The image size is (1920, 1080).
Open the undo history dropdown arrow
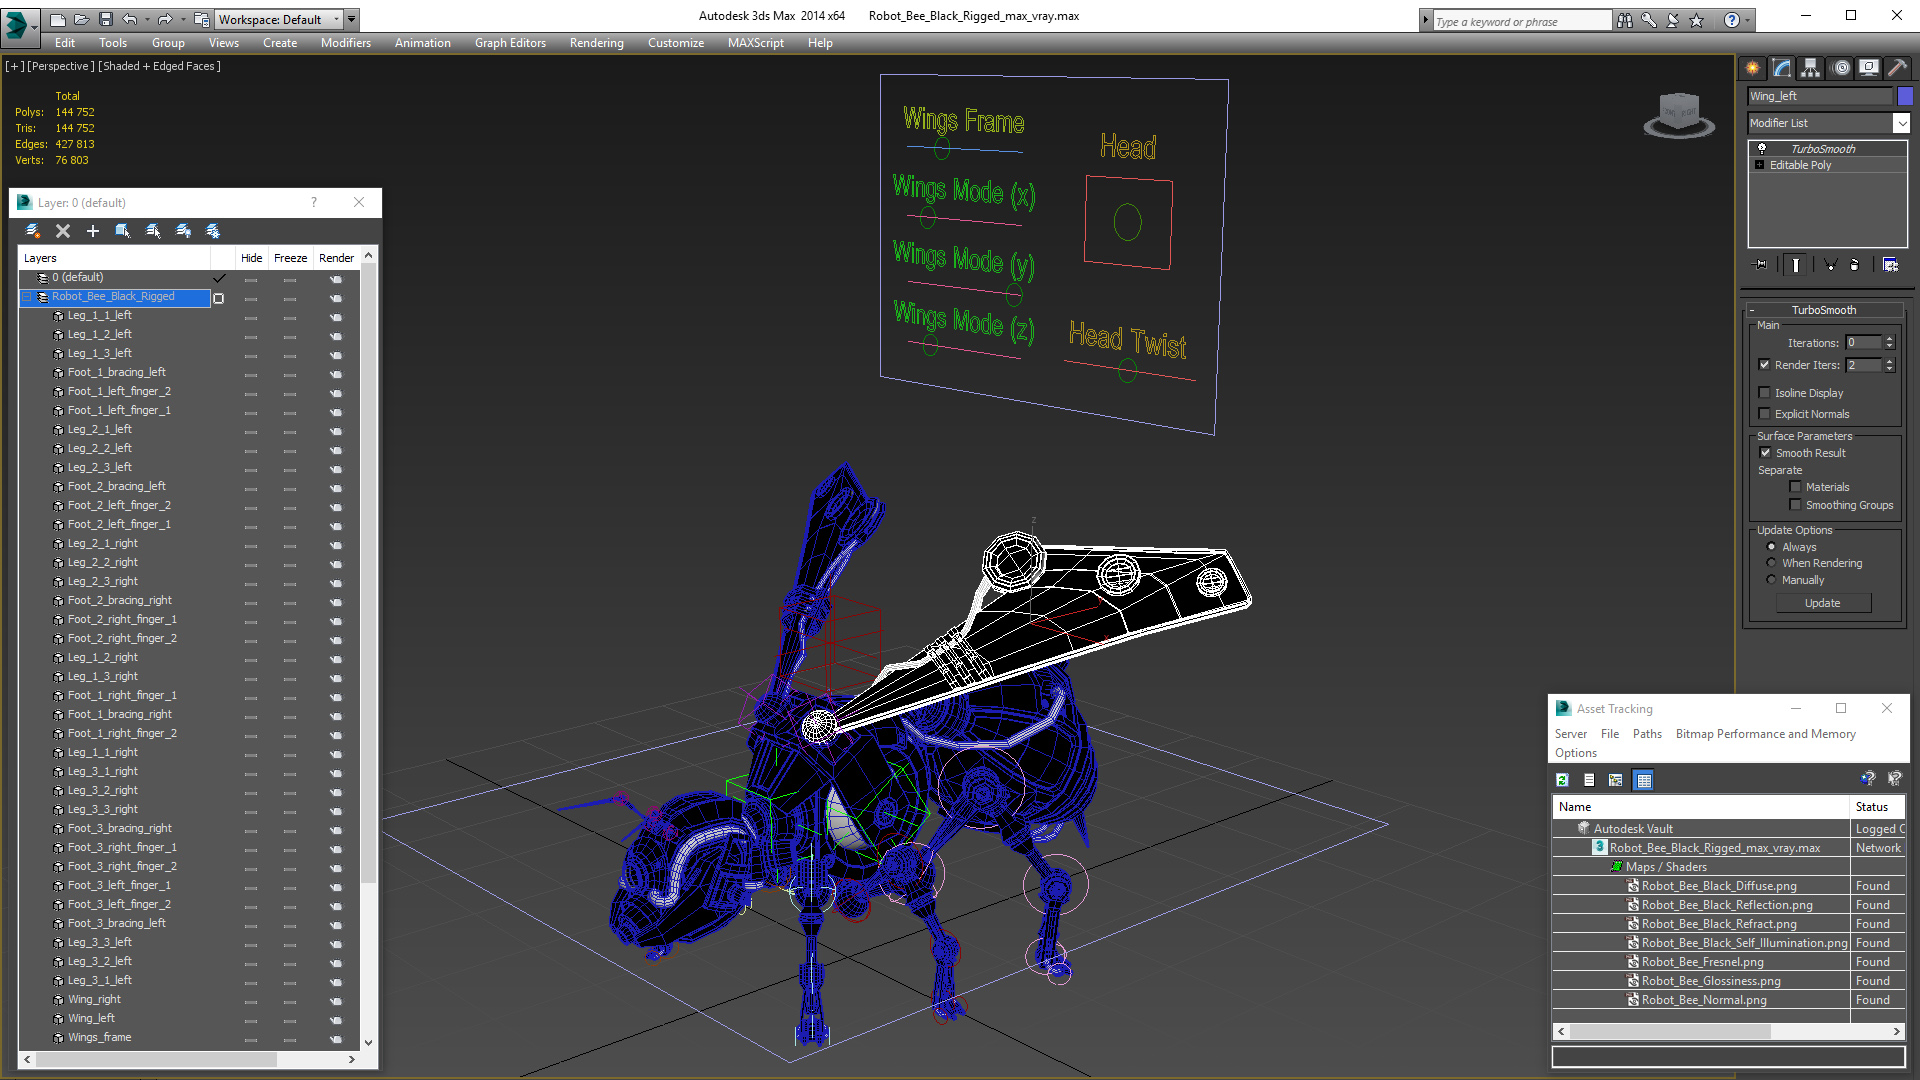148,19
